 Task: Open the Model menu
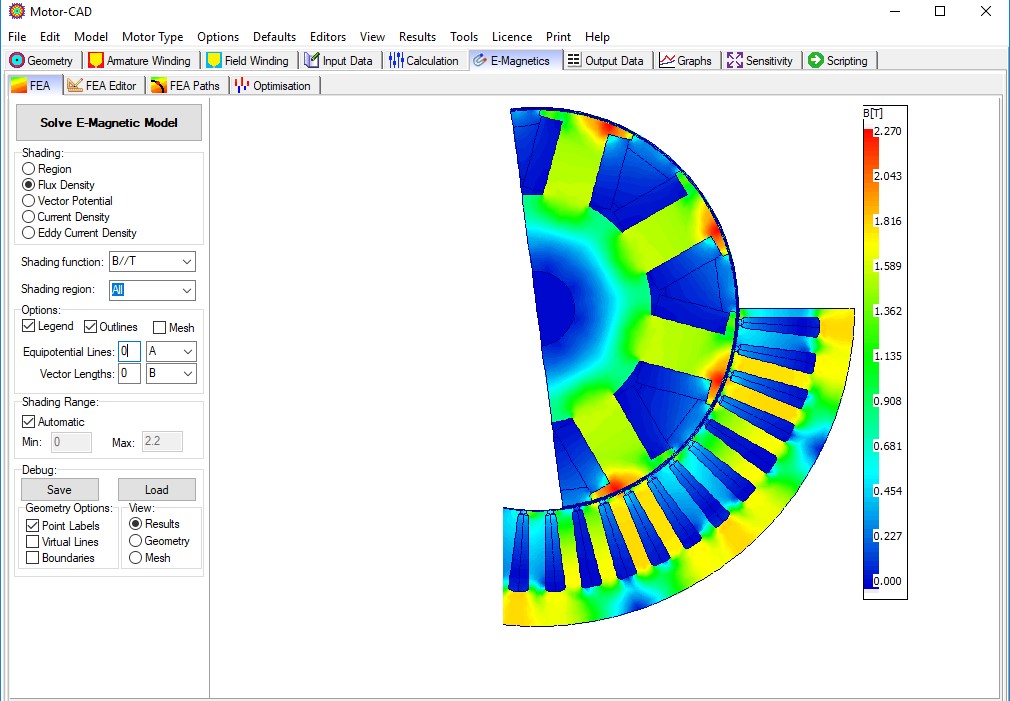tap(91, 37)
